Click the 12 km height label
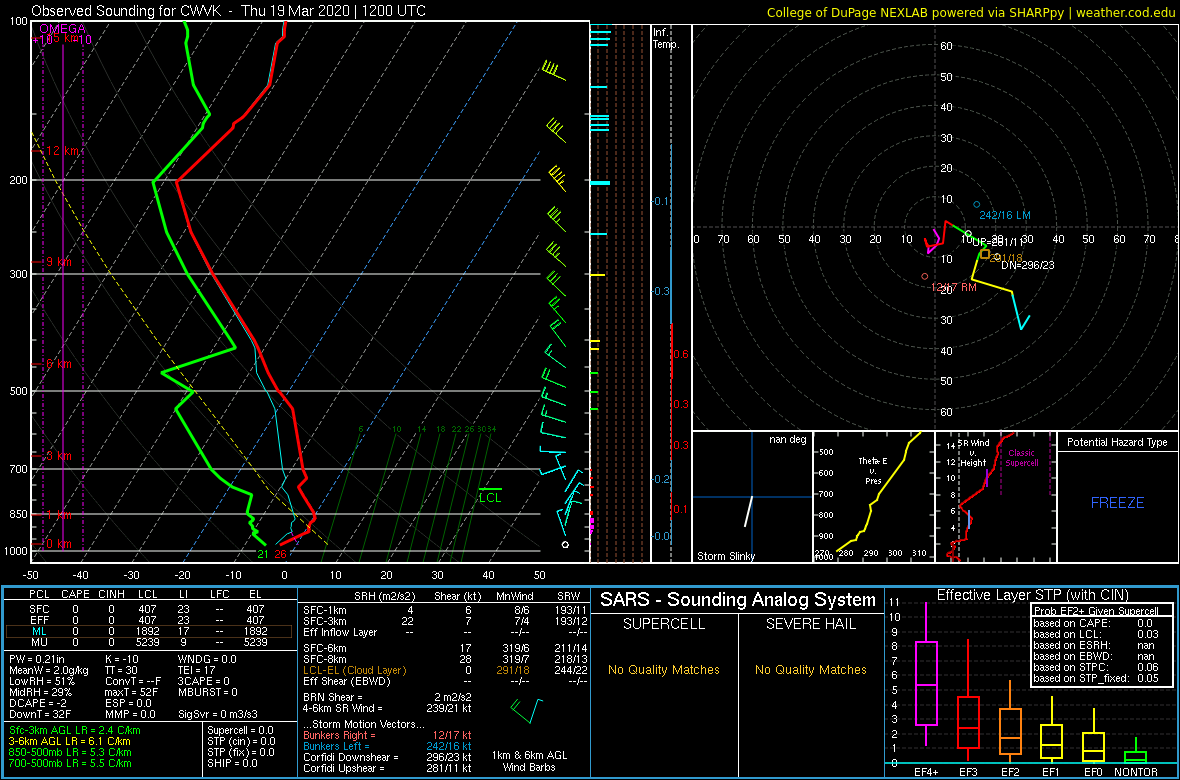Image resolution: width=1180 pixels, height=780 pixels. click(x=62, y=151)
